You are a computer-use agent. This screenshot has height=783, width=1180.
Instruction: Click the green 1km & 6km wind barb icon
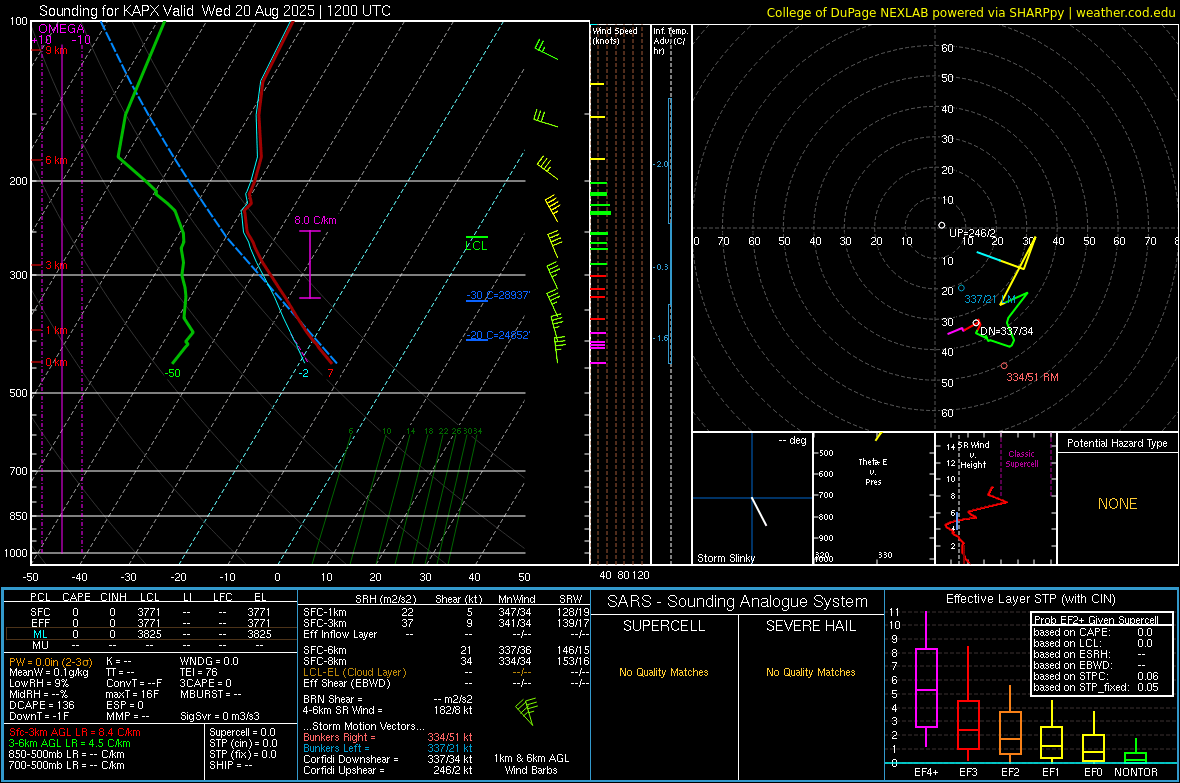pyautogui.click(x=528, y=711)
